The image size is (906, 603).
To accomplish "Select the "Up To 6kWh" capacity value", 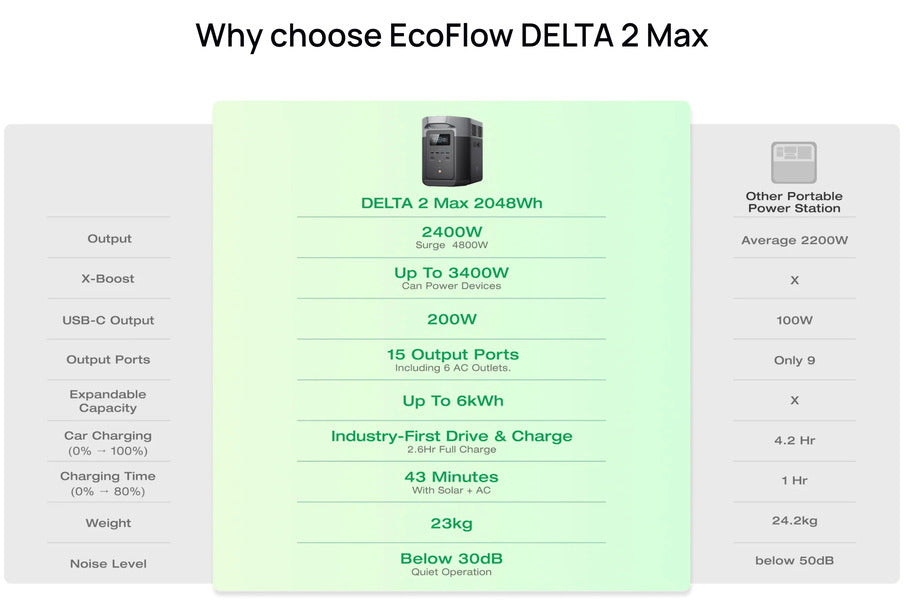I will coord(452,401).
